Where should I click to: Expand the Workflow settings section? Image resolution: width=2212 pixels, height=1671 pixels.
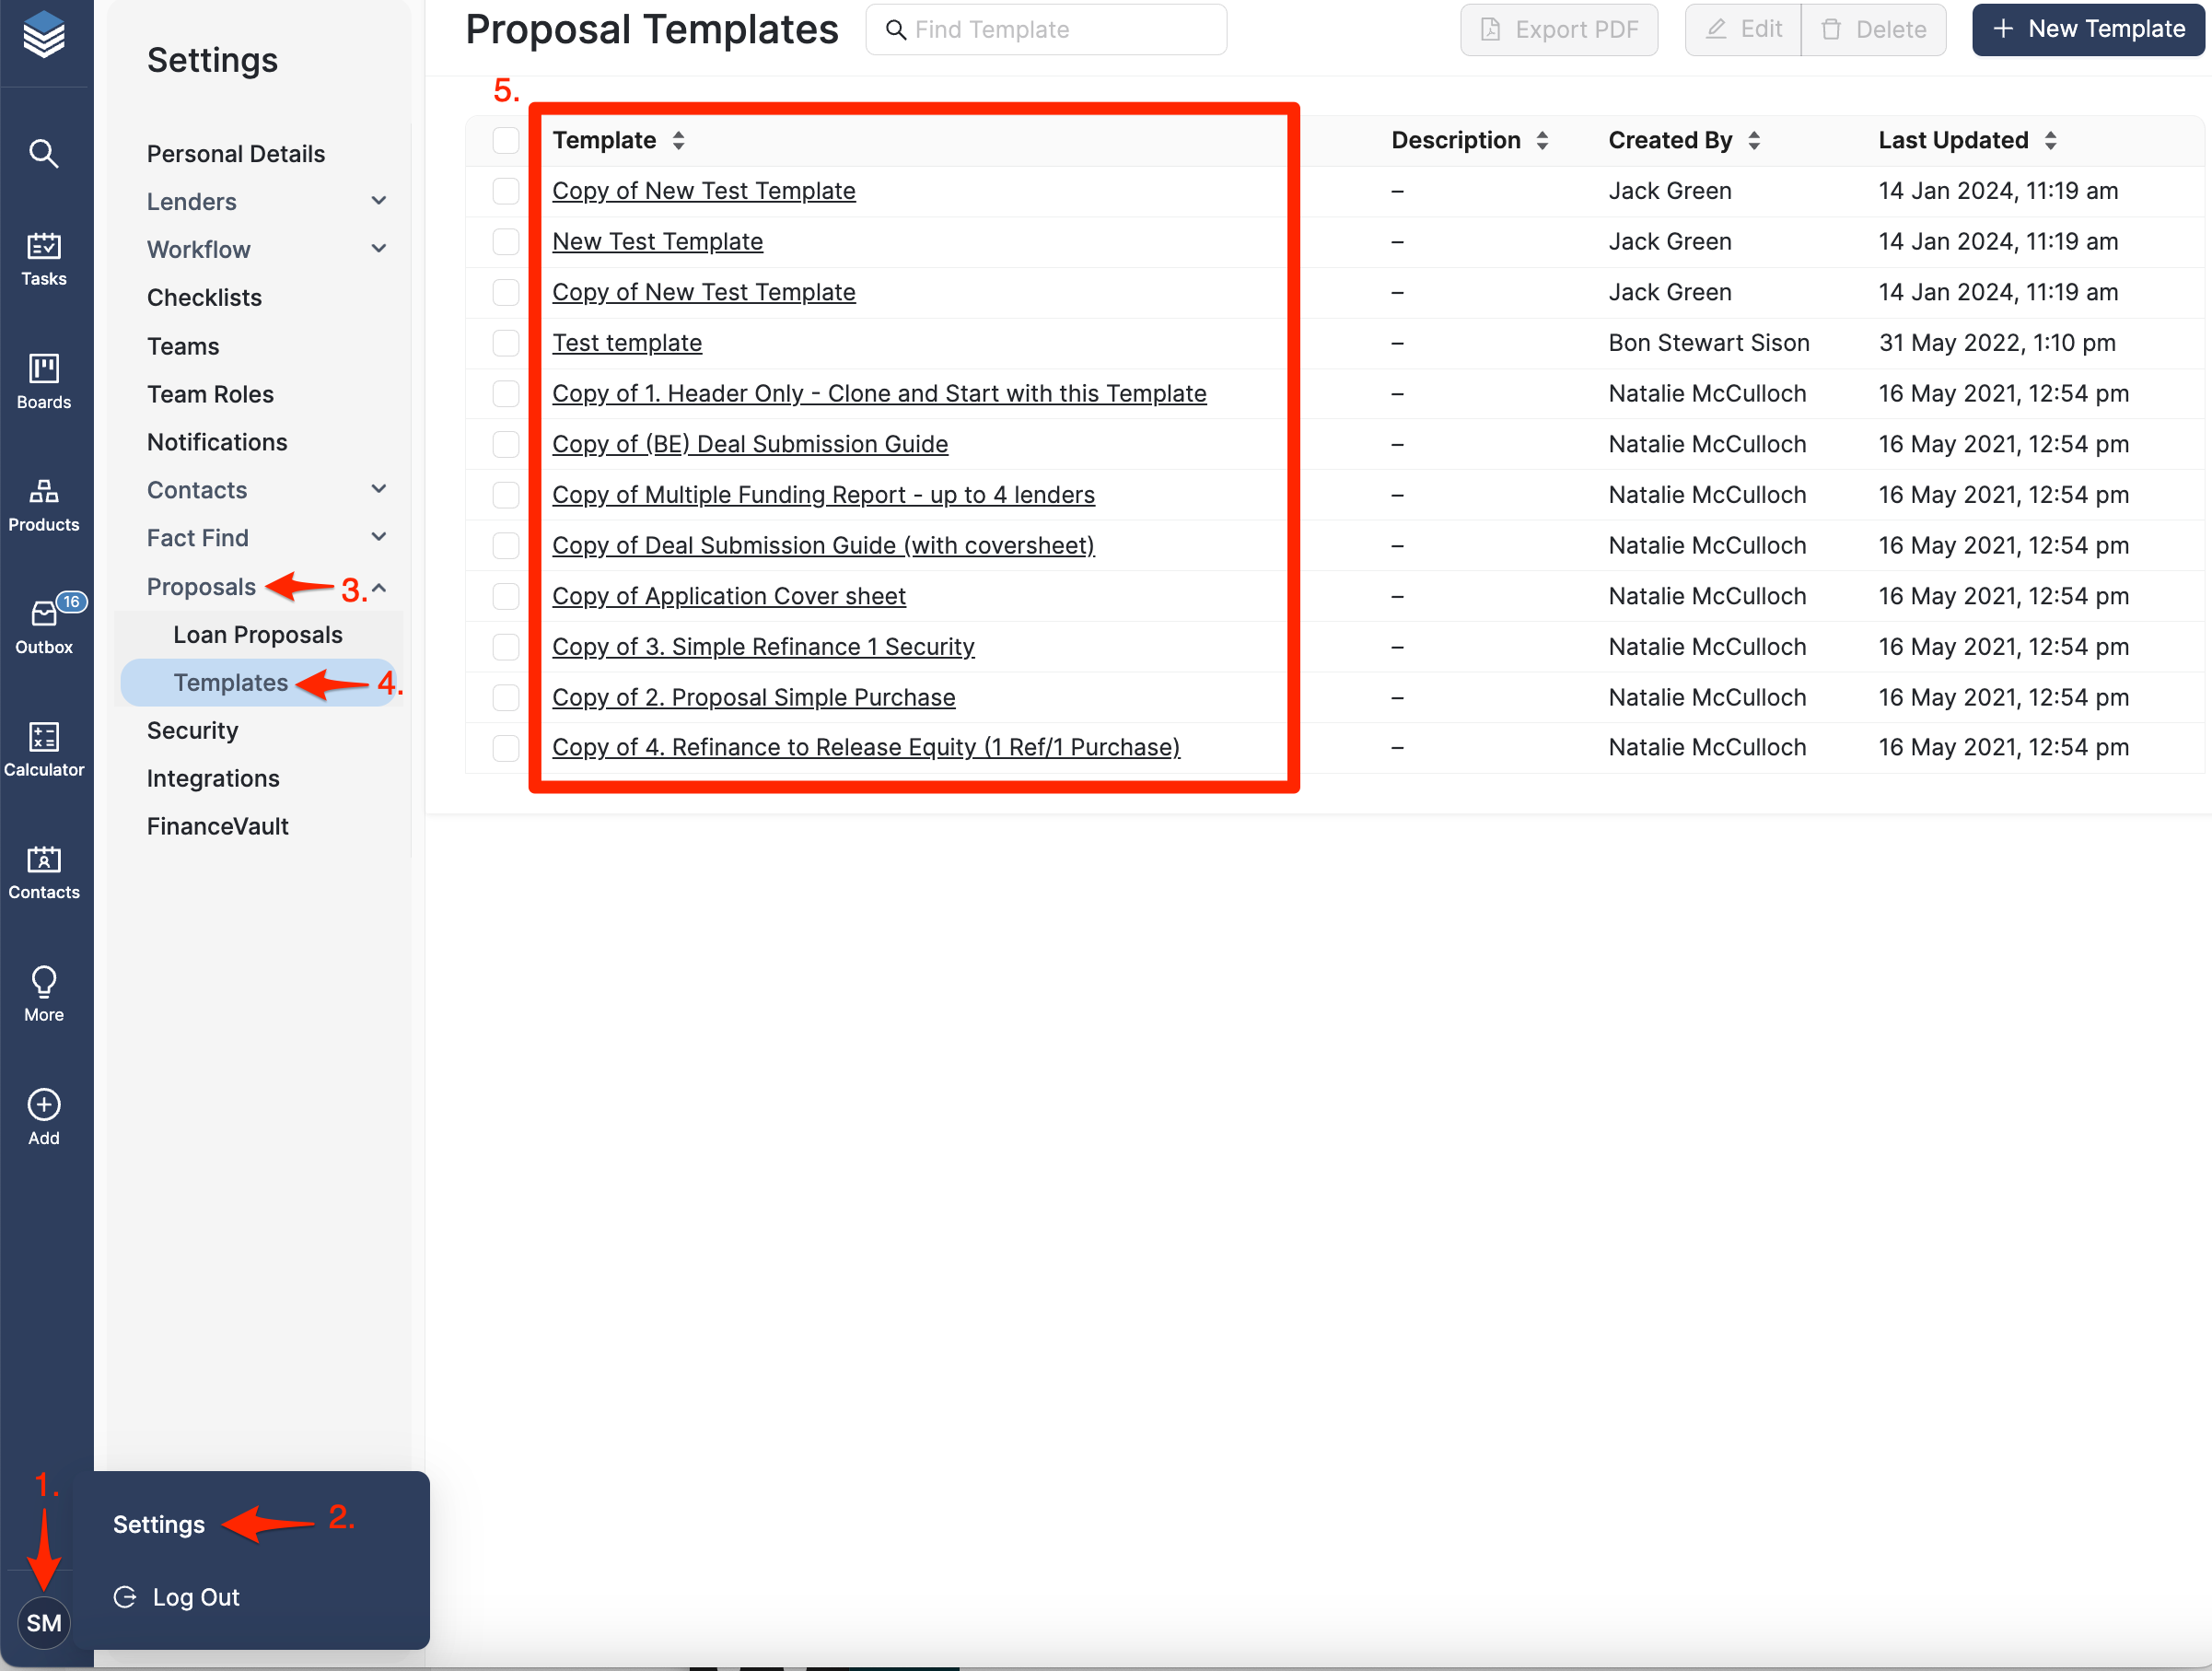click(379, 249)
